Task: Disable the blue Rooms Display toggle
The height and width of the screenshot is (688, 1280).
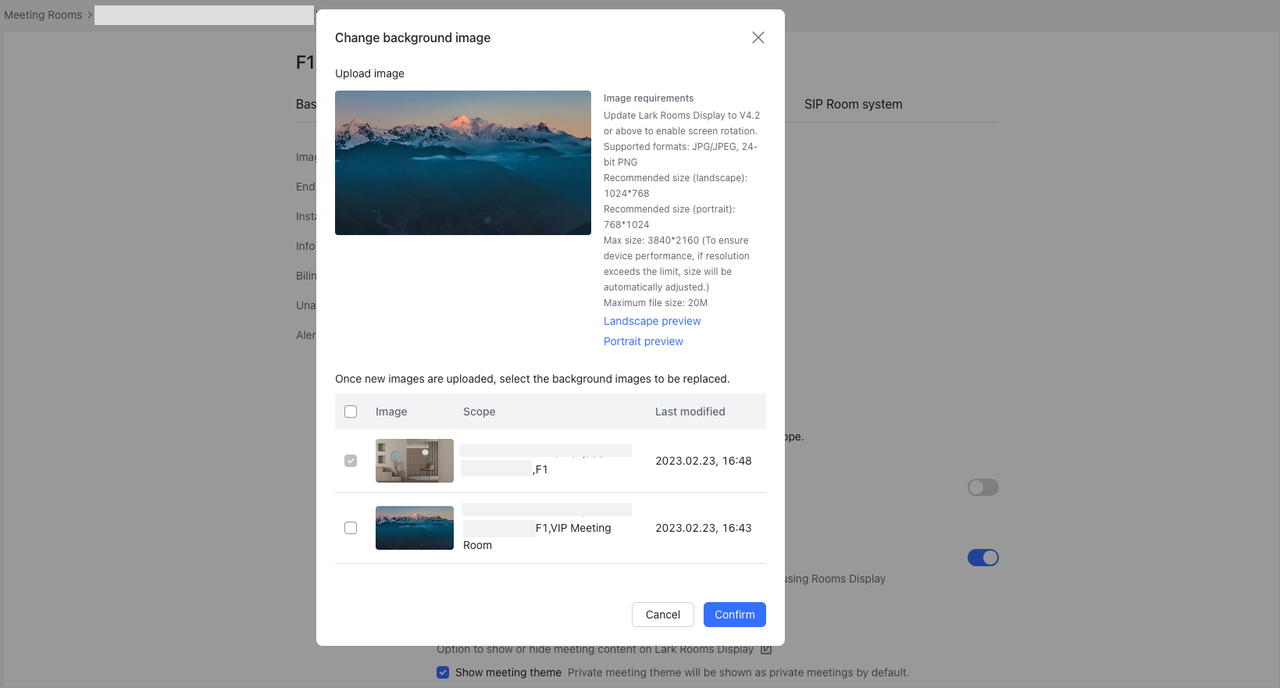Action: [x=982, y=558]
